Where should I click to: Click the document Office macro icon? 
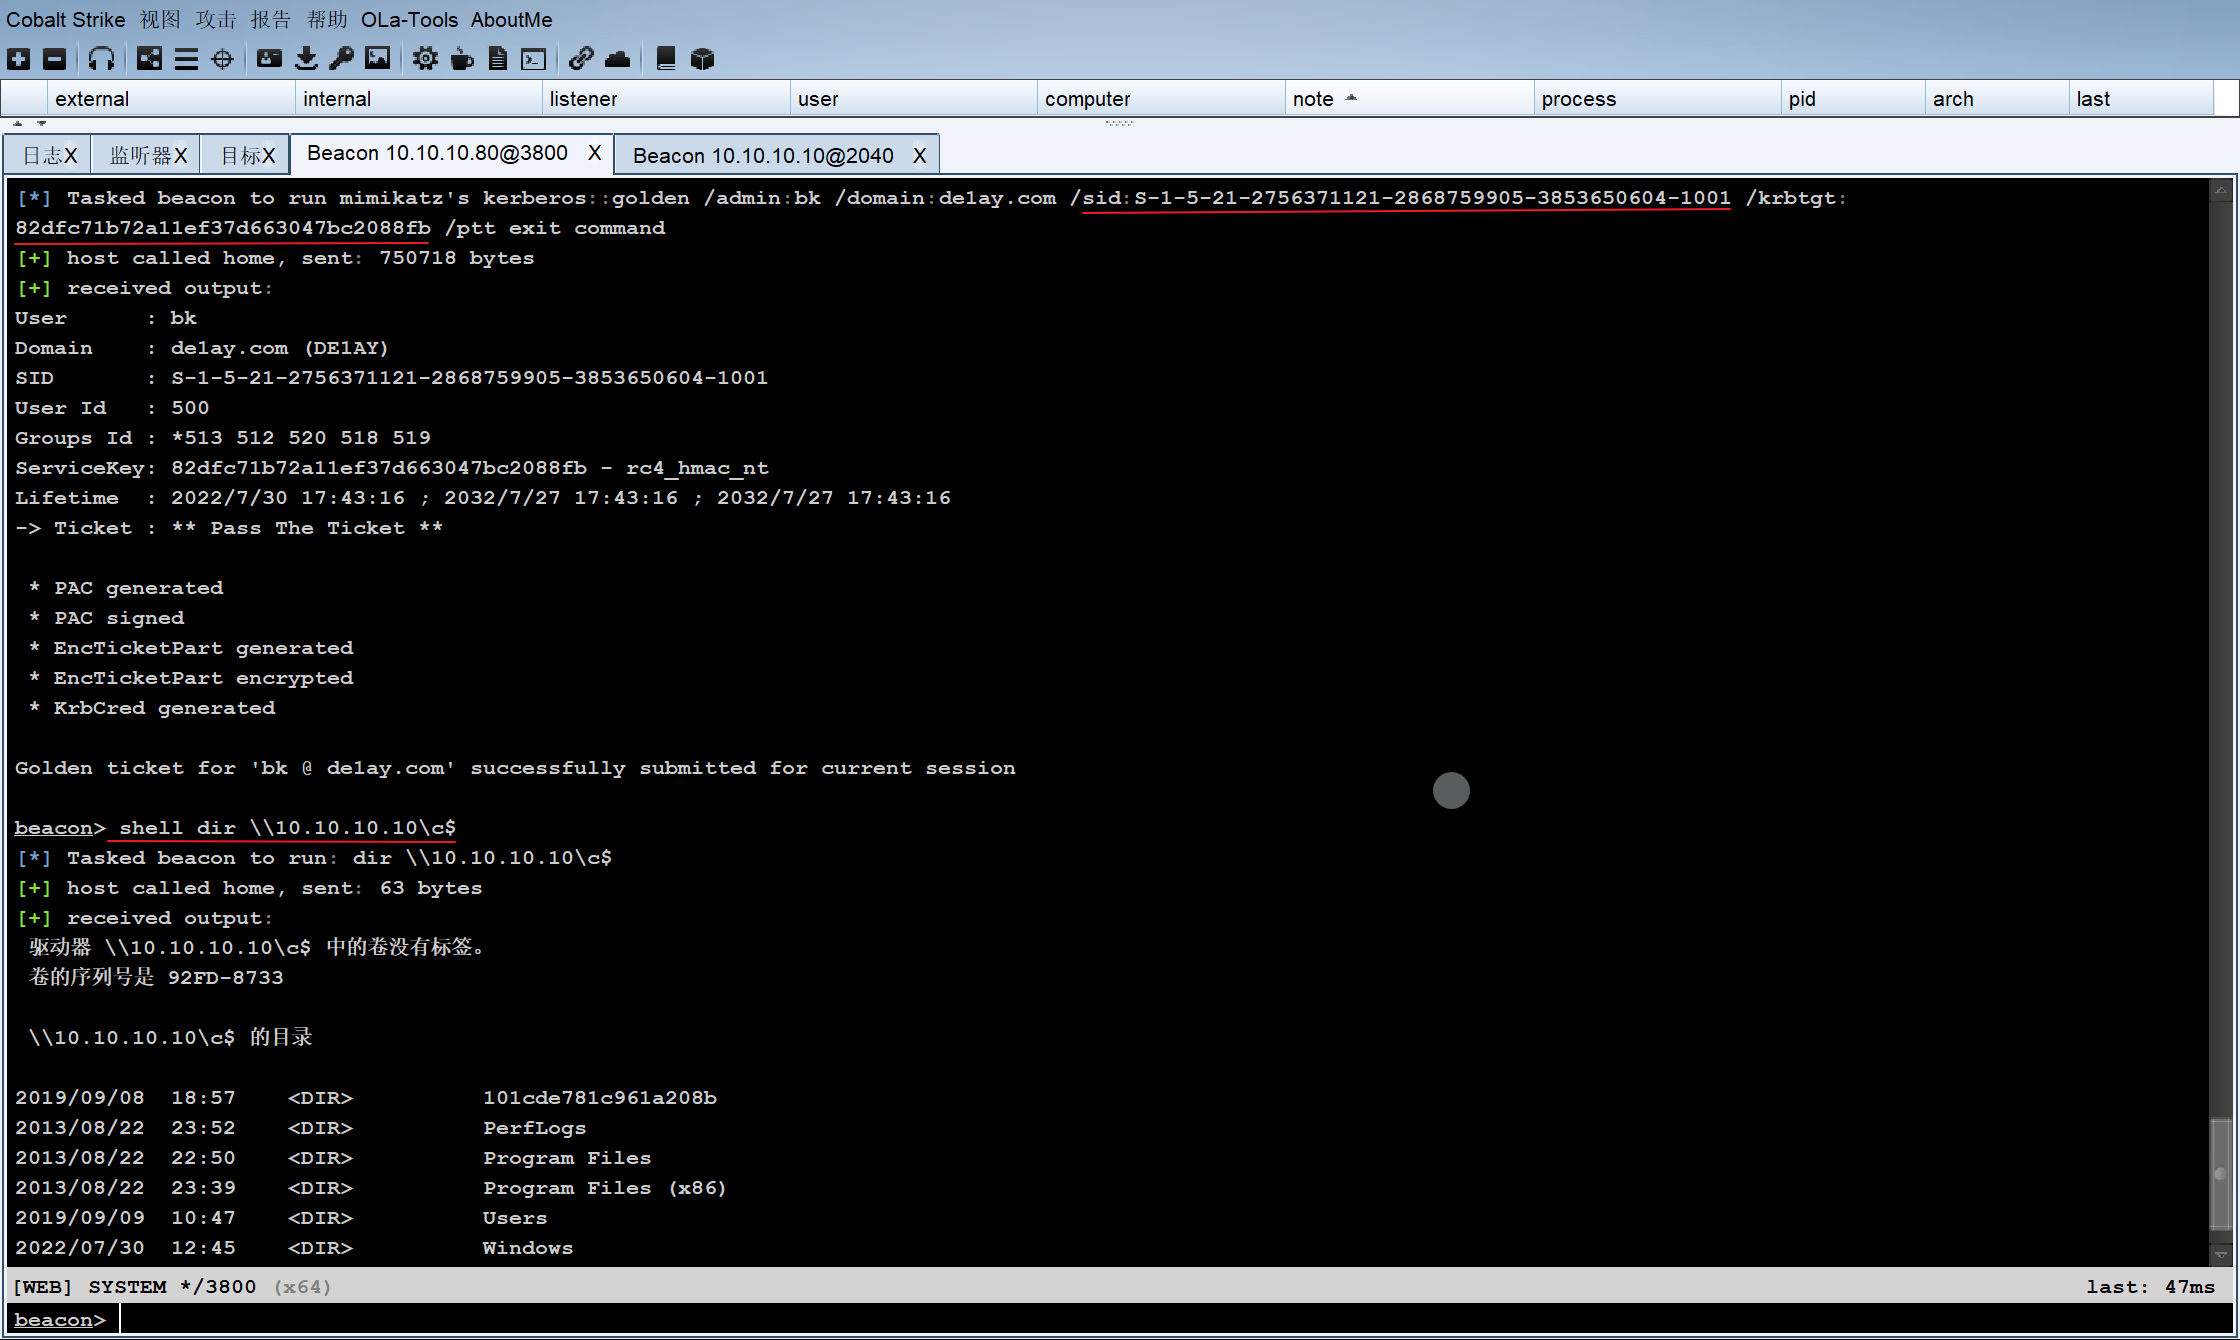(x=497, y=59)
